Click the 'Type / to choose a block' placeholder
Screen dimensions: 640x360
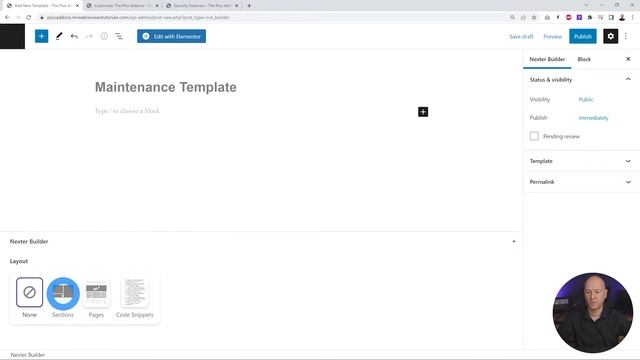[127, 111]
